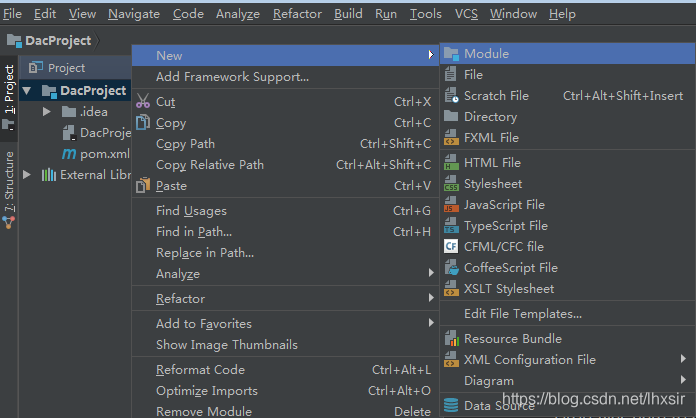This screenshot has height=418, width=696.
Task: Open the VCS menu
Action: [x=466, y=14]
